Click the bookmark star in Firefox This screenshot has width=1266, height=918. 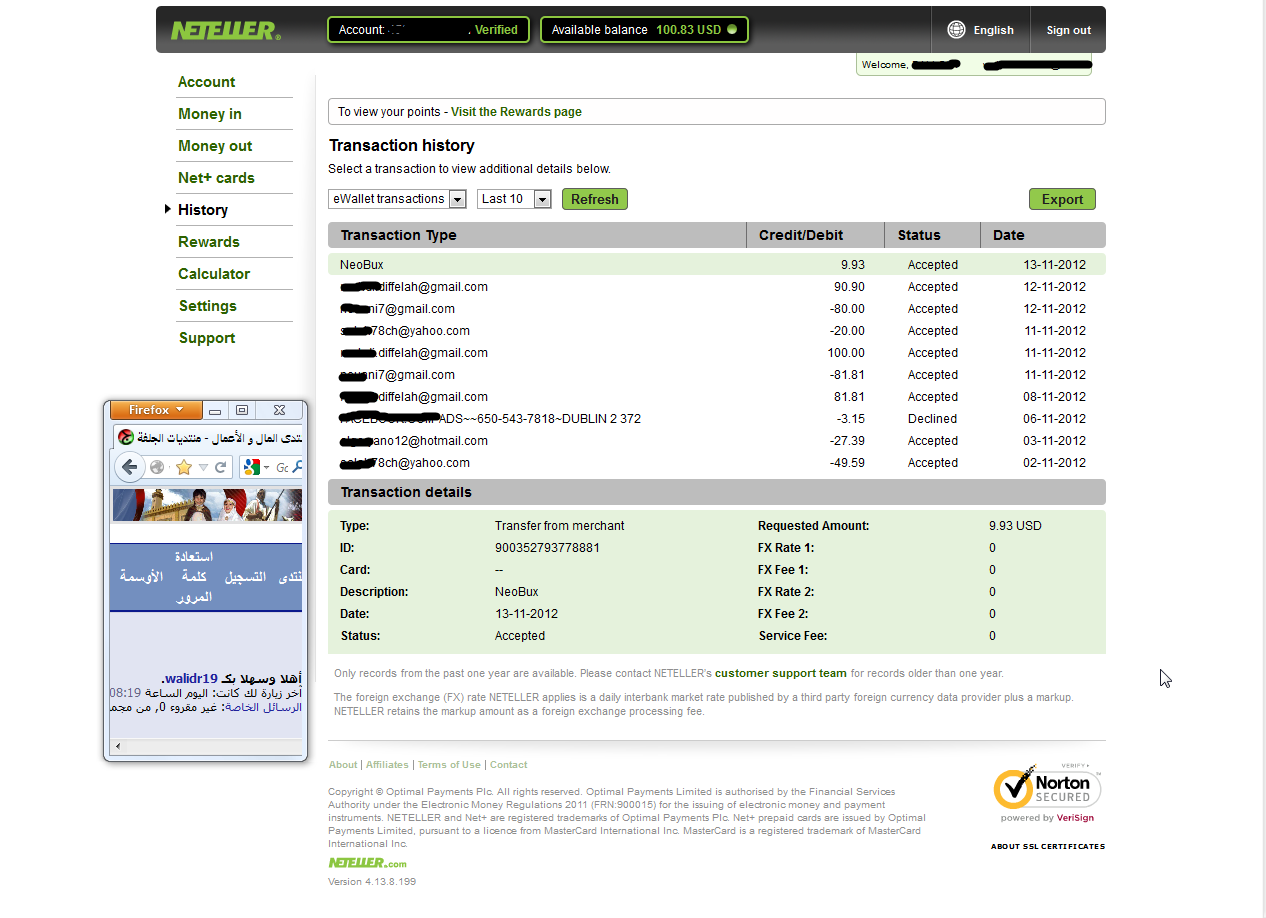[184, 467]
